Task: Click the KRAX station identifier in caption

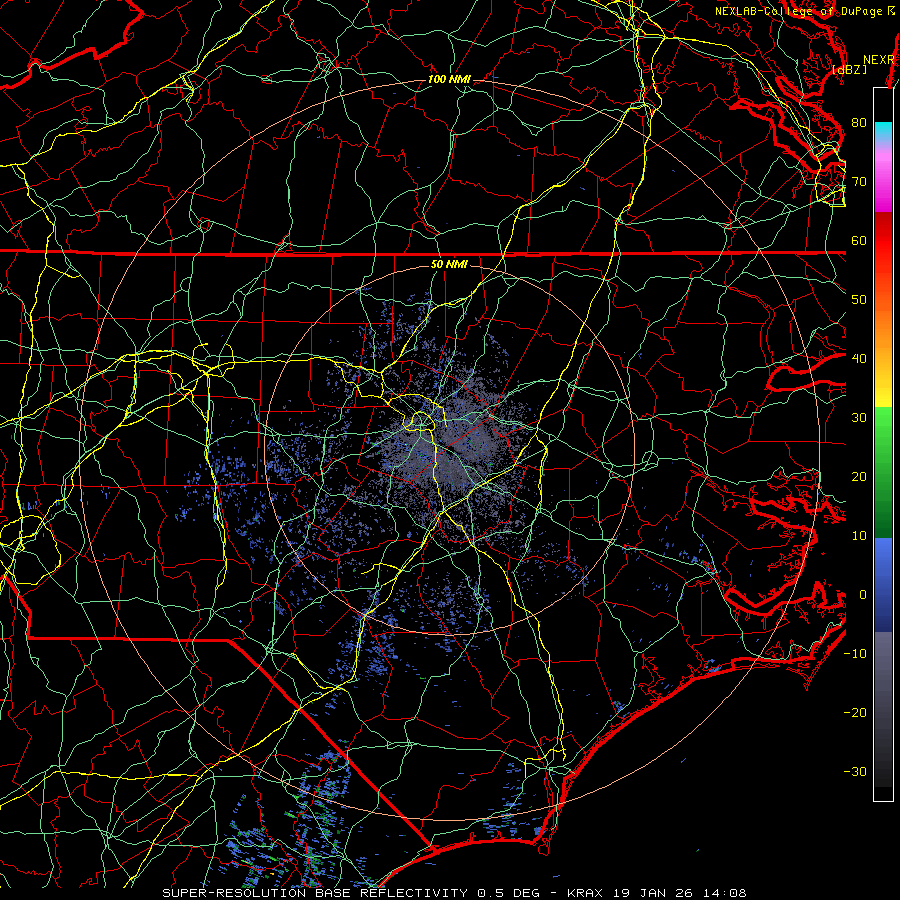Action: point(586,893)
